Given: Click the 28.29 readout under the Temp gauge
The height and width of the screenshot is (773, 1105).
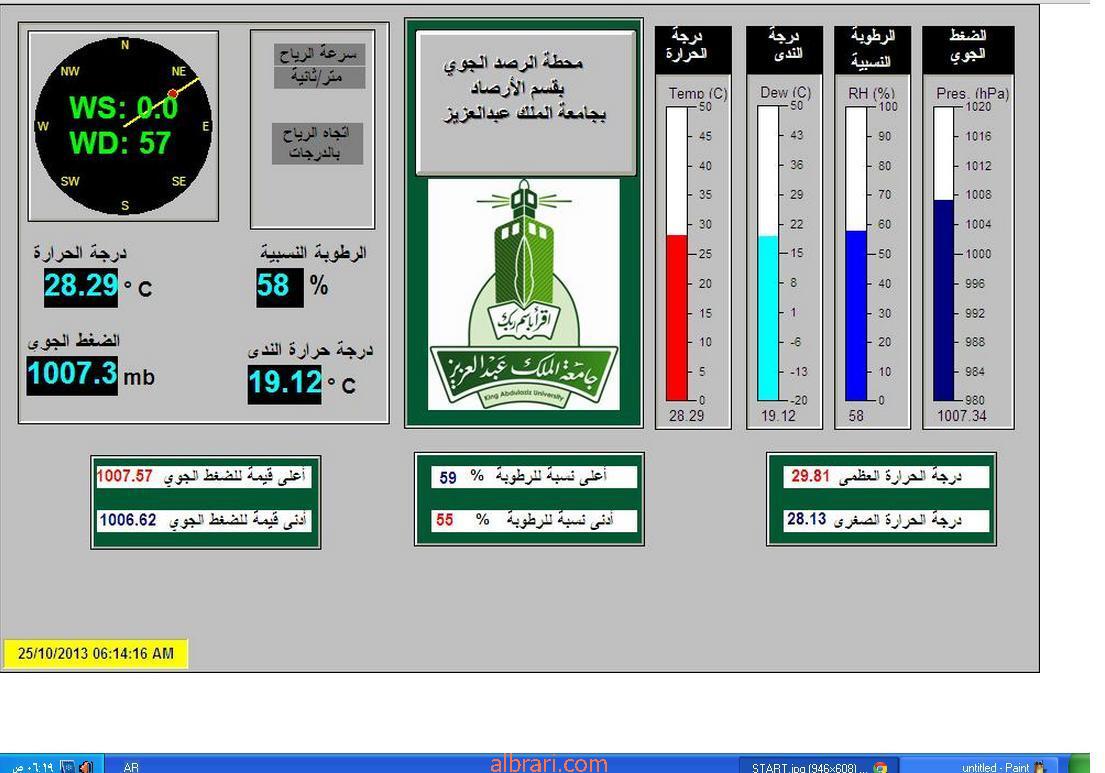Looking at the screenshot, I should pos(686,416).
